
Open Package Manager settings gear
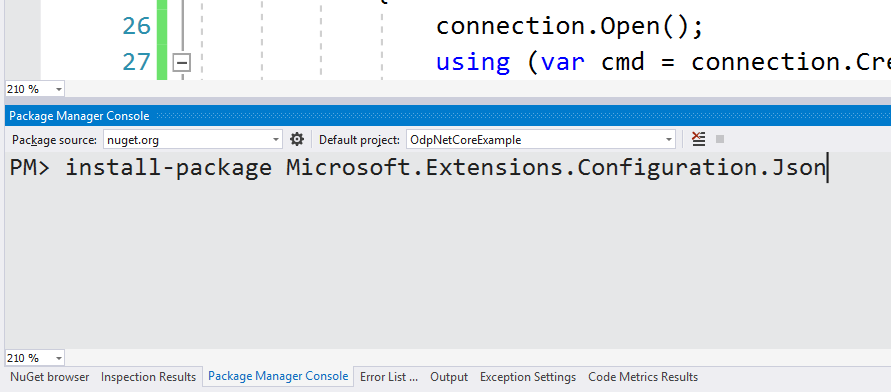coord(297,139)
